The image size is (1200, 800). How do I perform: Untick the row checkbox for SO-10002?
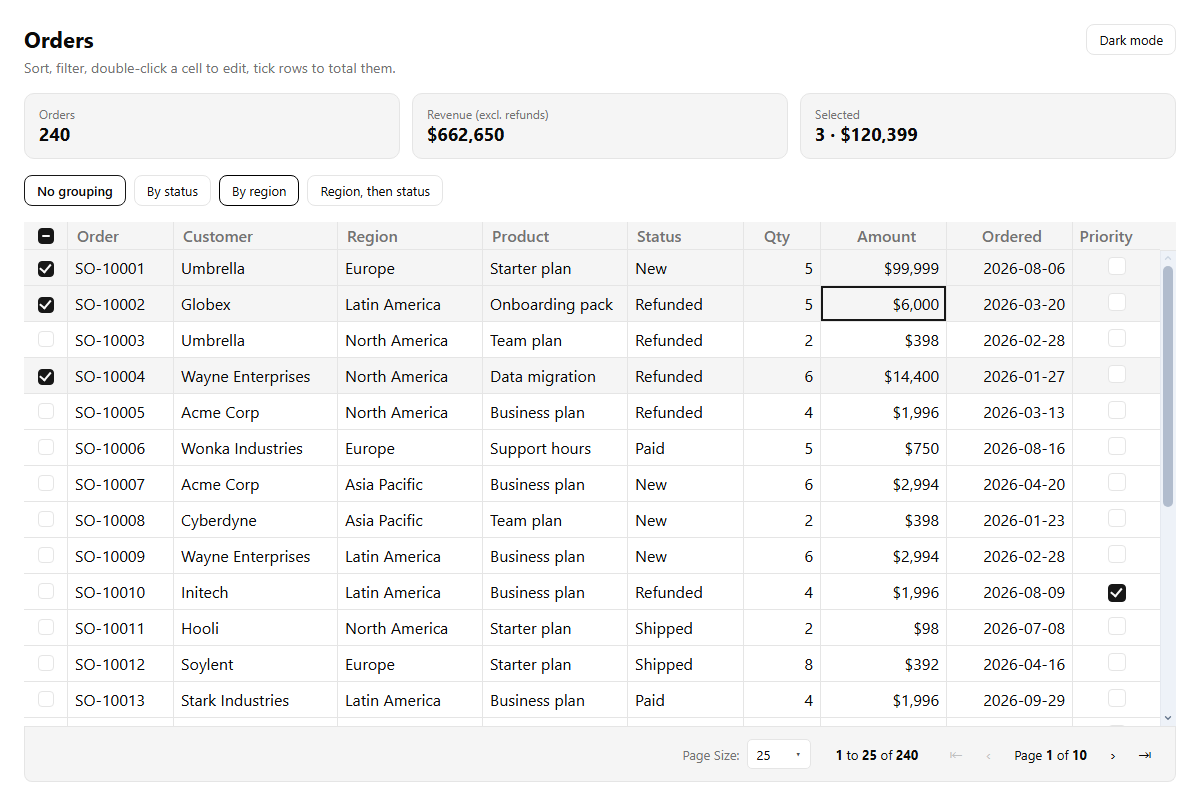click(46, 304)
